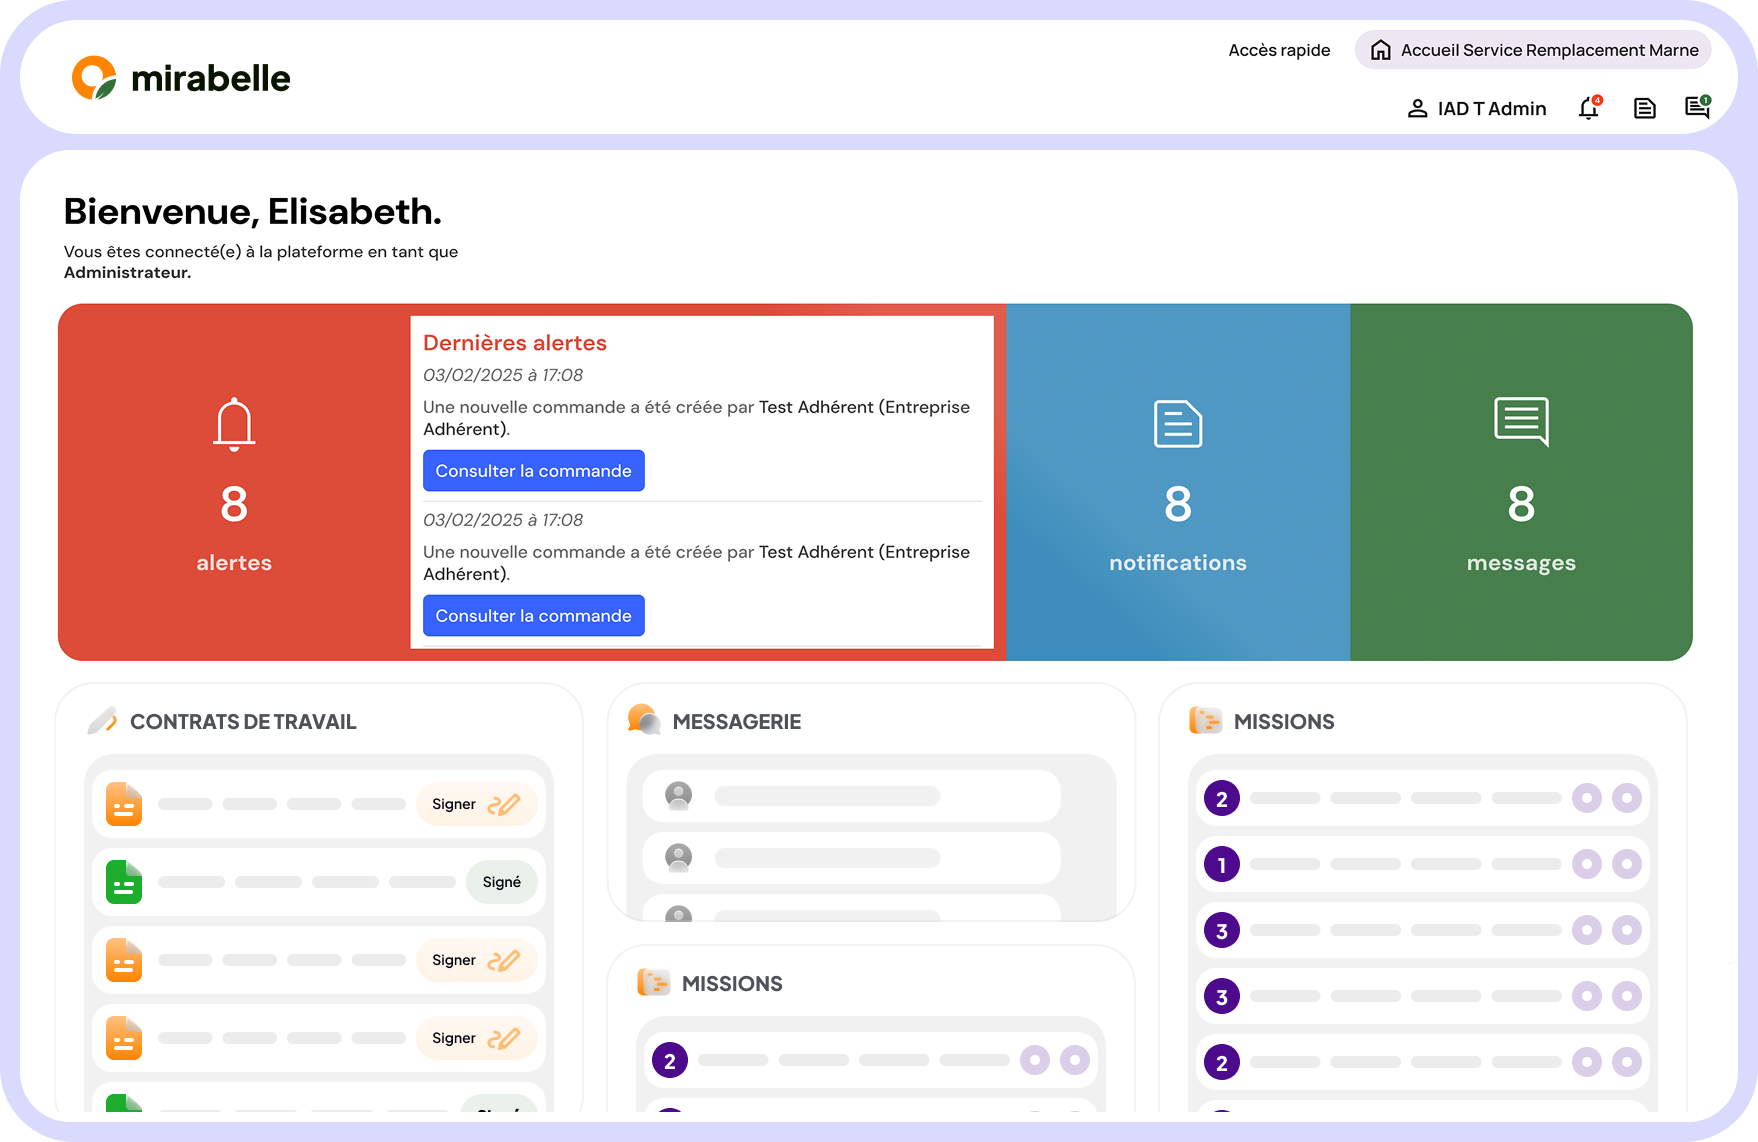Viewport: 1758px width, 1142px height.
Task: Click the Dernières alertes heading
Action: pos(515,343)
